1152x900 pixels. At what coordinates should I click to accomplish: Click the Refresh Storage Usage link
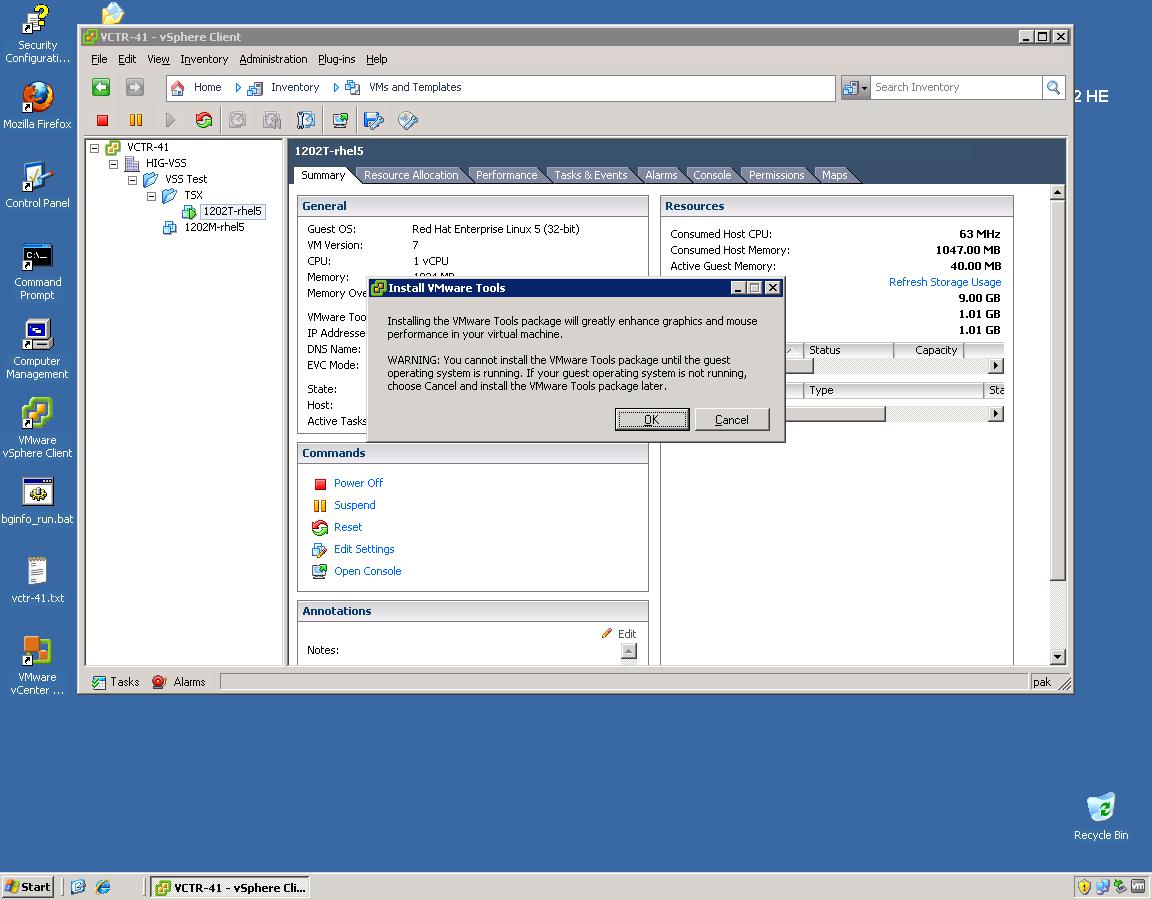click(x=945, y=282)
